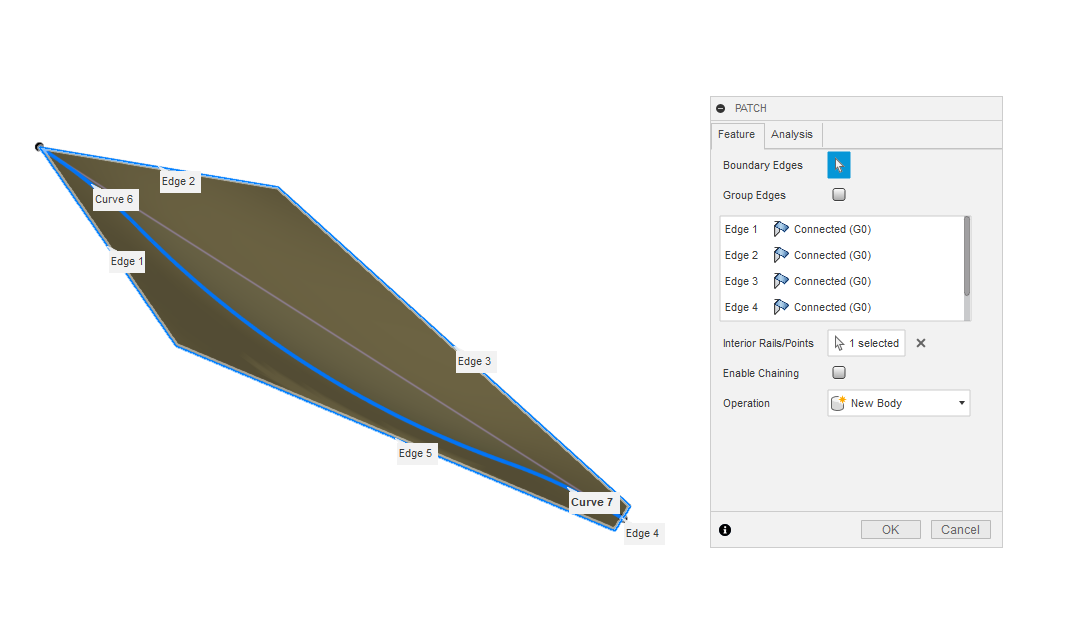This screenshot has width=1085, height=631.
Task: Select the Feature tab
Action: [737, 134]
